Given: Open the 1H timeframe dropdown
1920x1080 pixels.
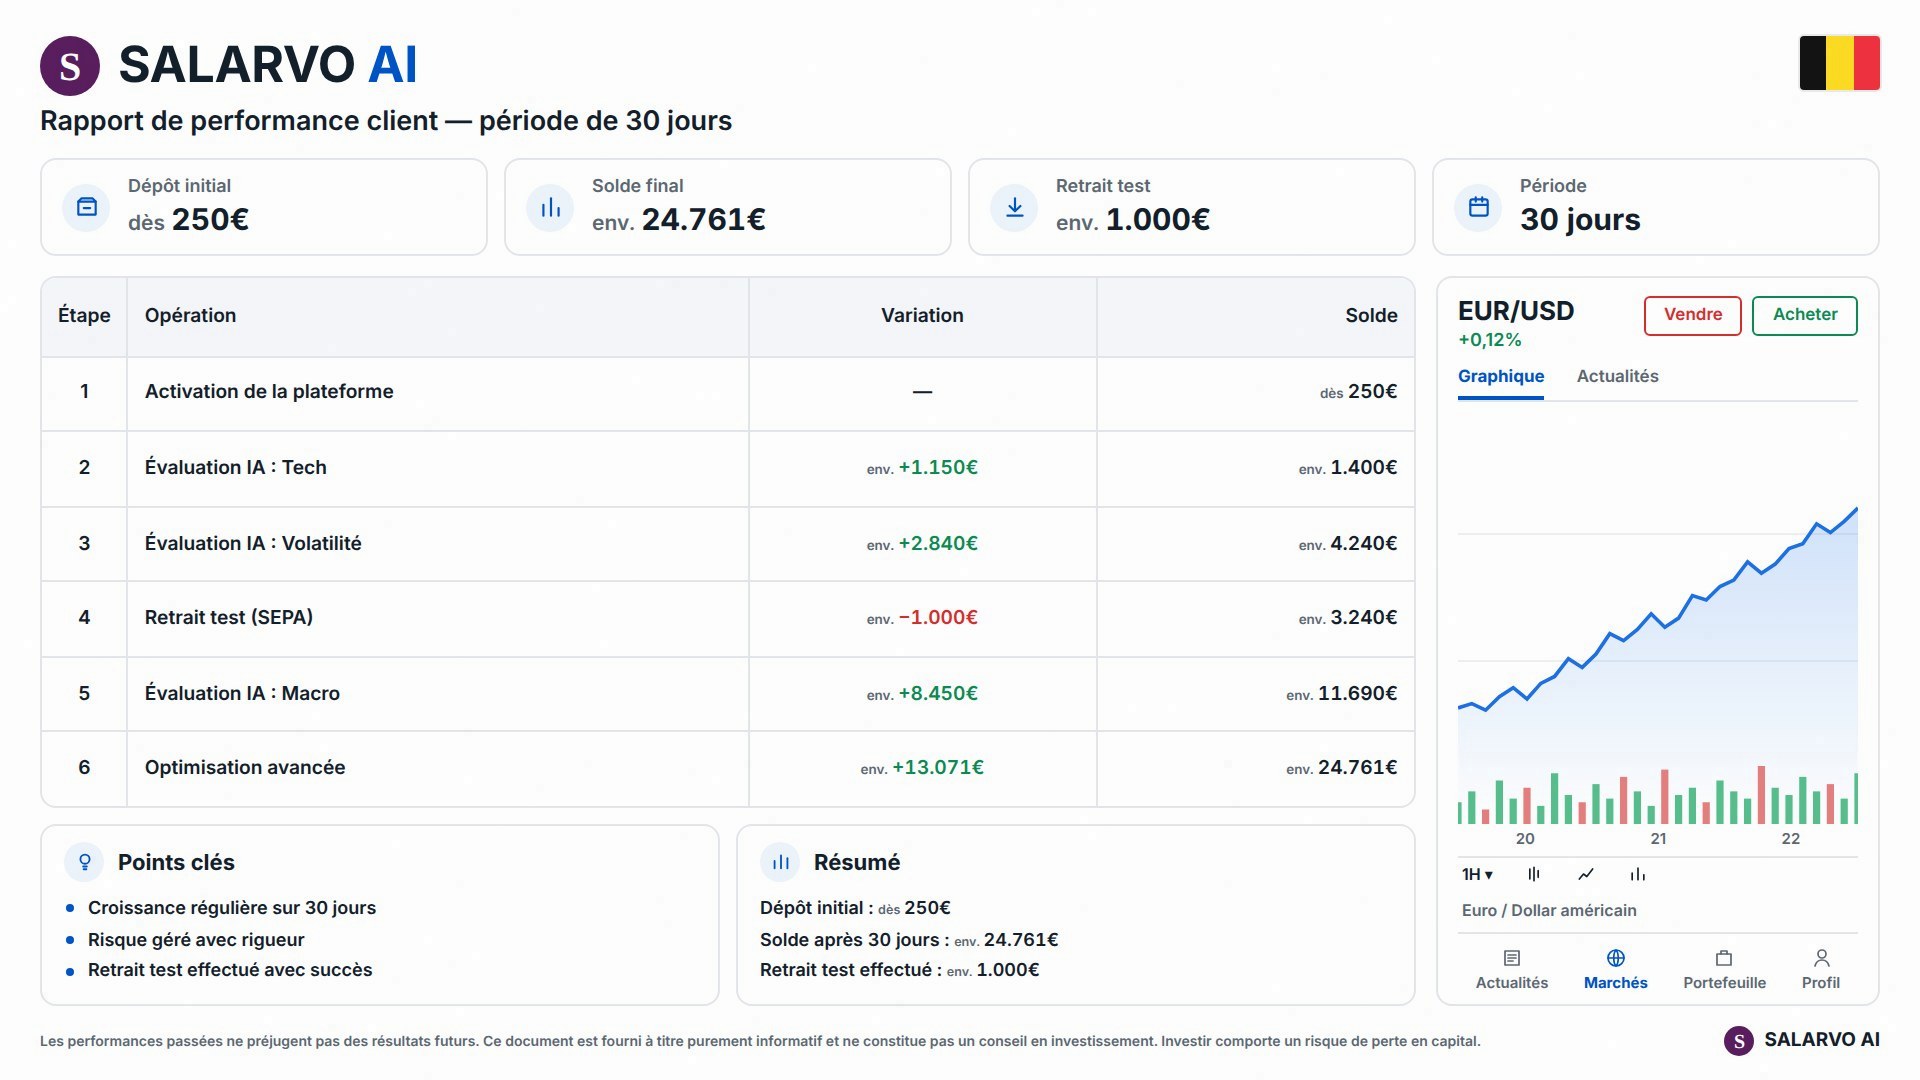Looking at the screenshot, I should click(1477, 874).
